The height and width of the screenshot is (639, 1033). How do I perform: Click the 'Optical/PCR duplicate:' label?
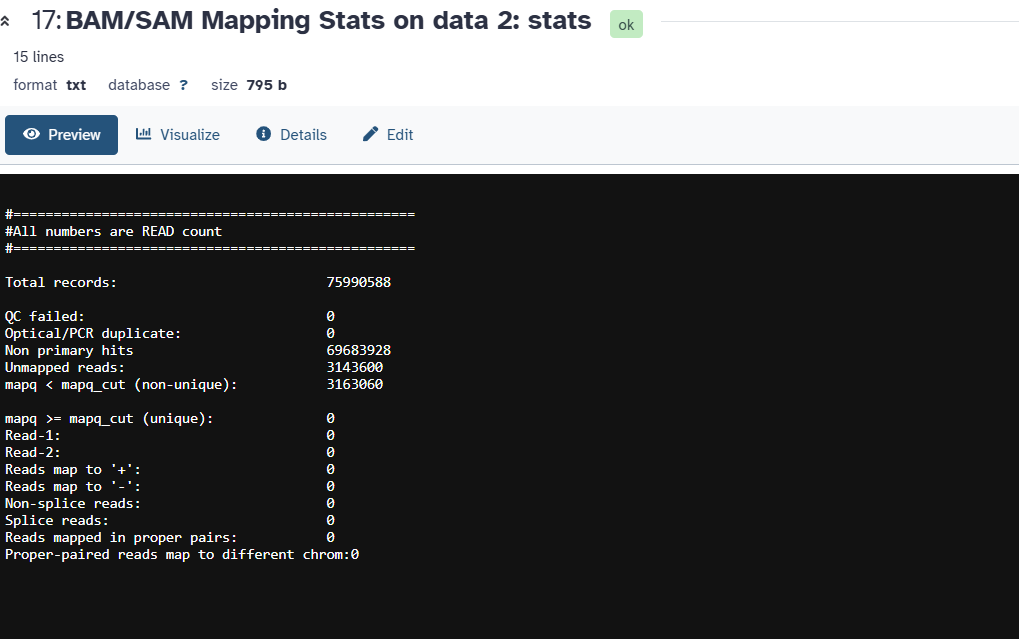[93, 333]
